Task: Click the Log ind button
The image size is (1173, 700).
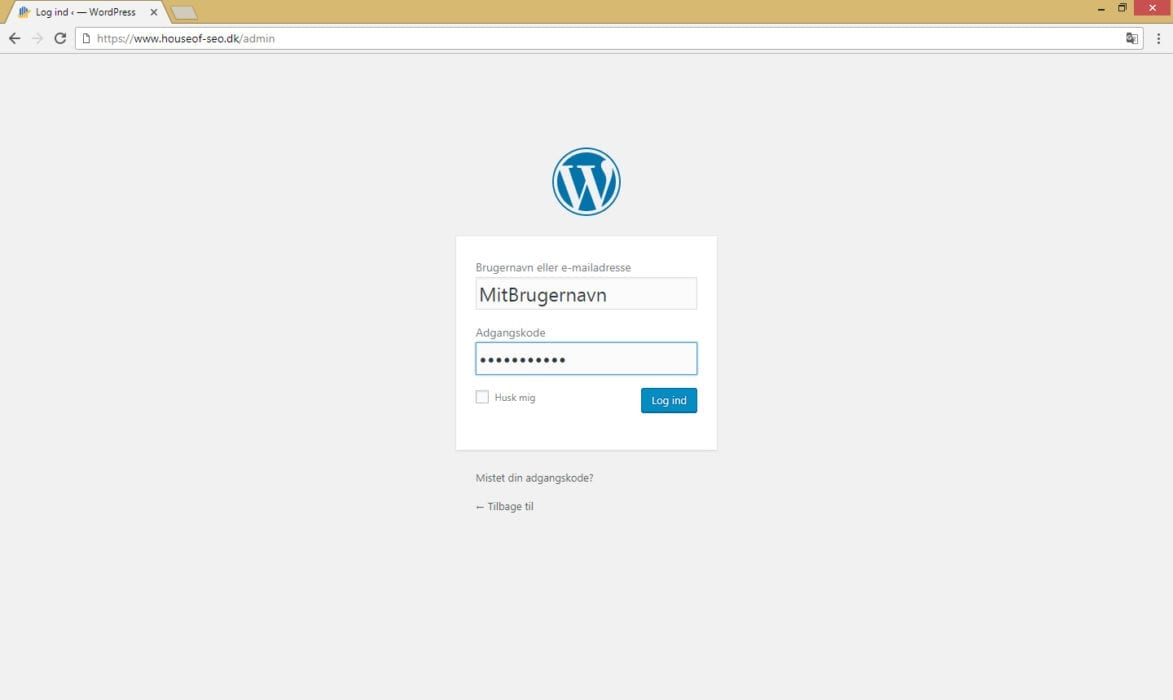Action: pos(669,400)
